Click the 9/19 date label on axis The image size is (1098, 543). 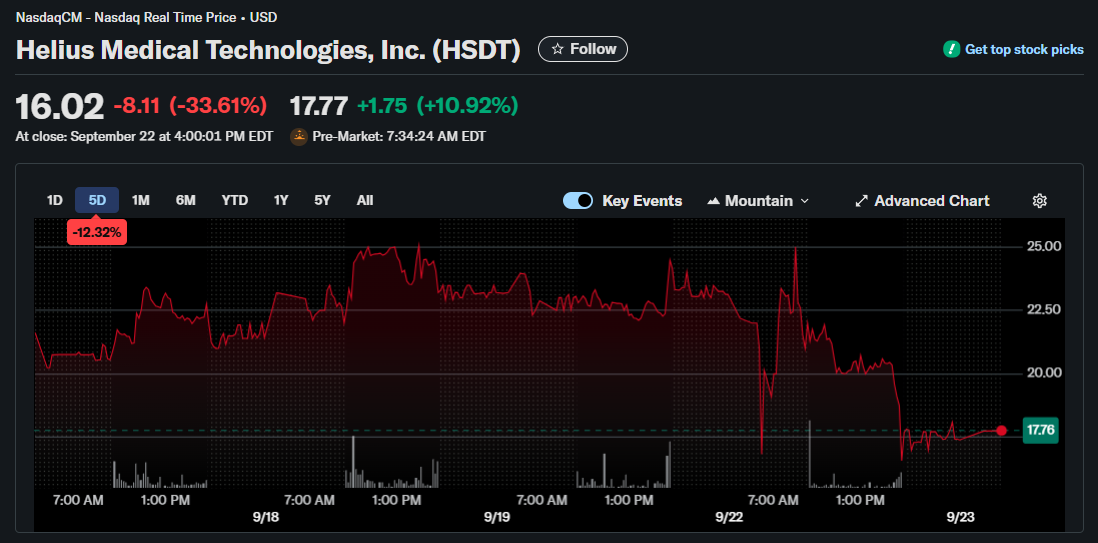496,517
